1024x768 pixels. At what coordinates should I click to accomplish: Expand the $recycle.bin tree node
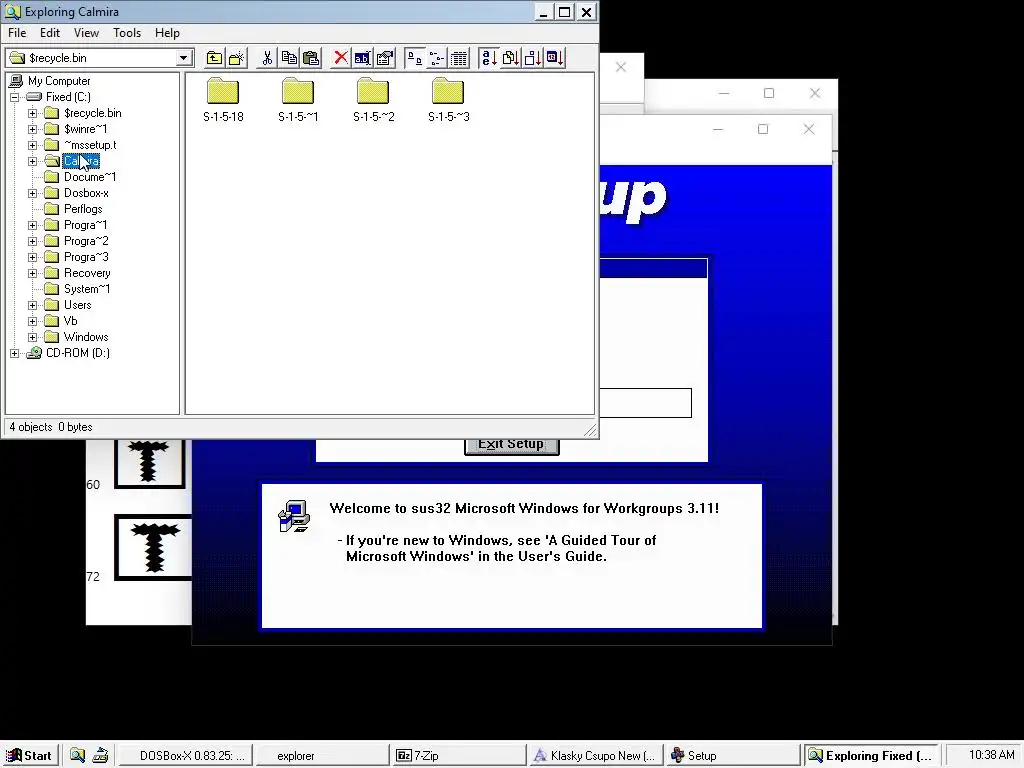pos(33,113)
